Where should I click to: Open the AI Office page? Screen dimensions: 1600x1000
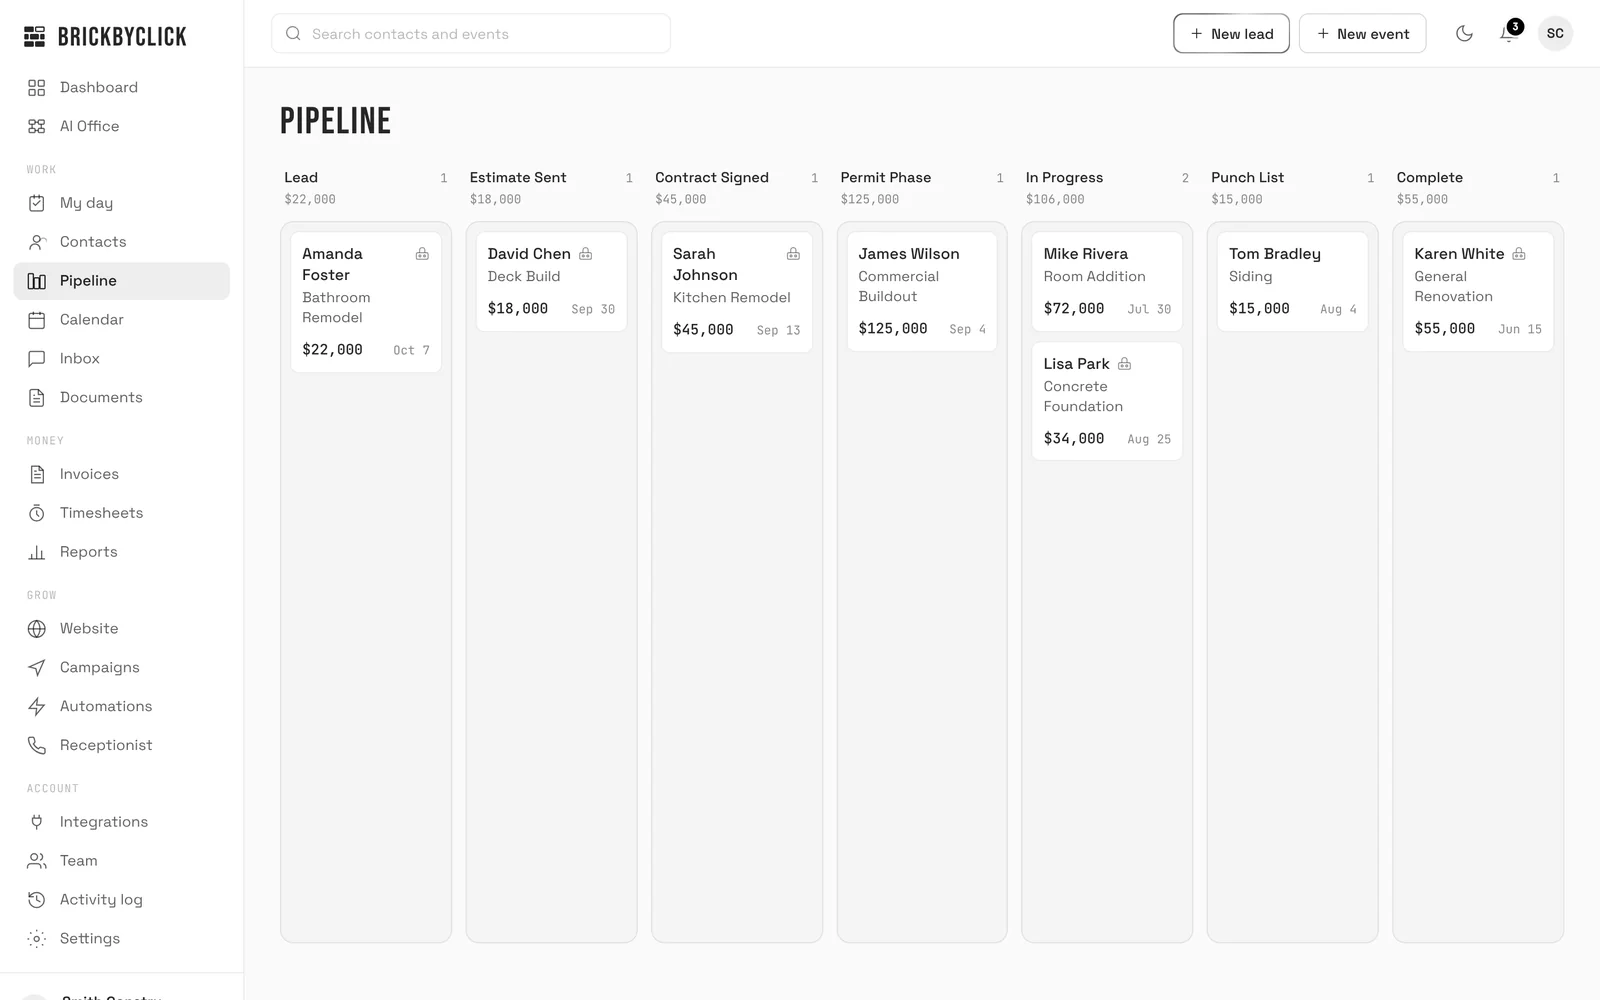[x=121, y=126]
